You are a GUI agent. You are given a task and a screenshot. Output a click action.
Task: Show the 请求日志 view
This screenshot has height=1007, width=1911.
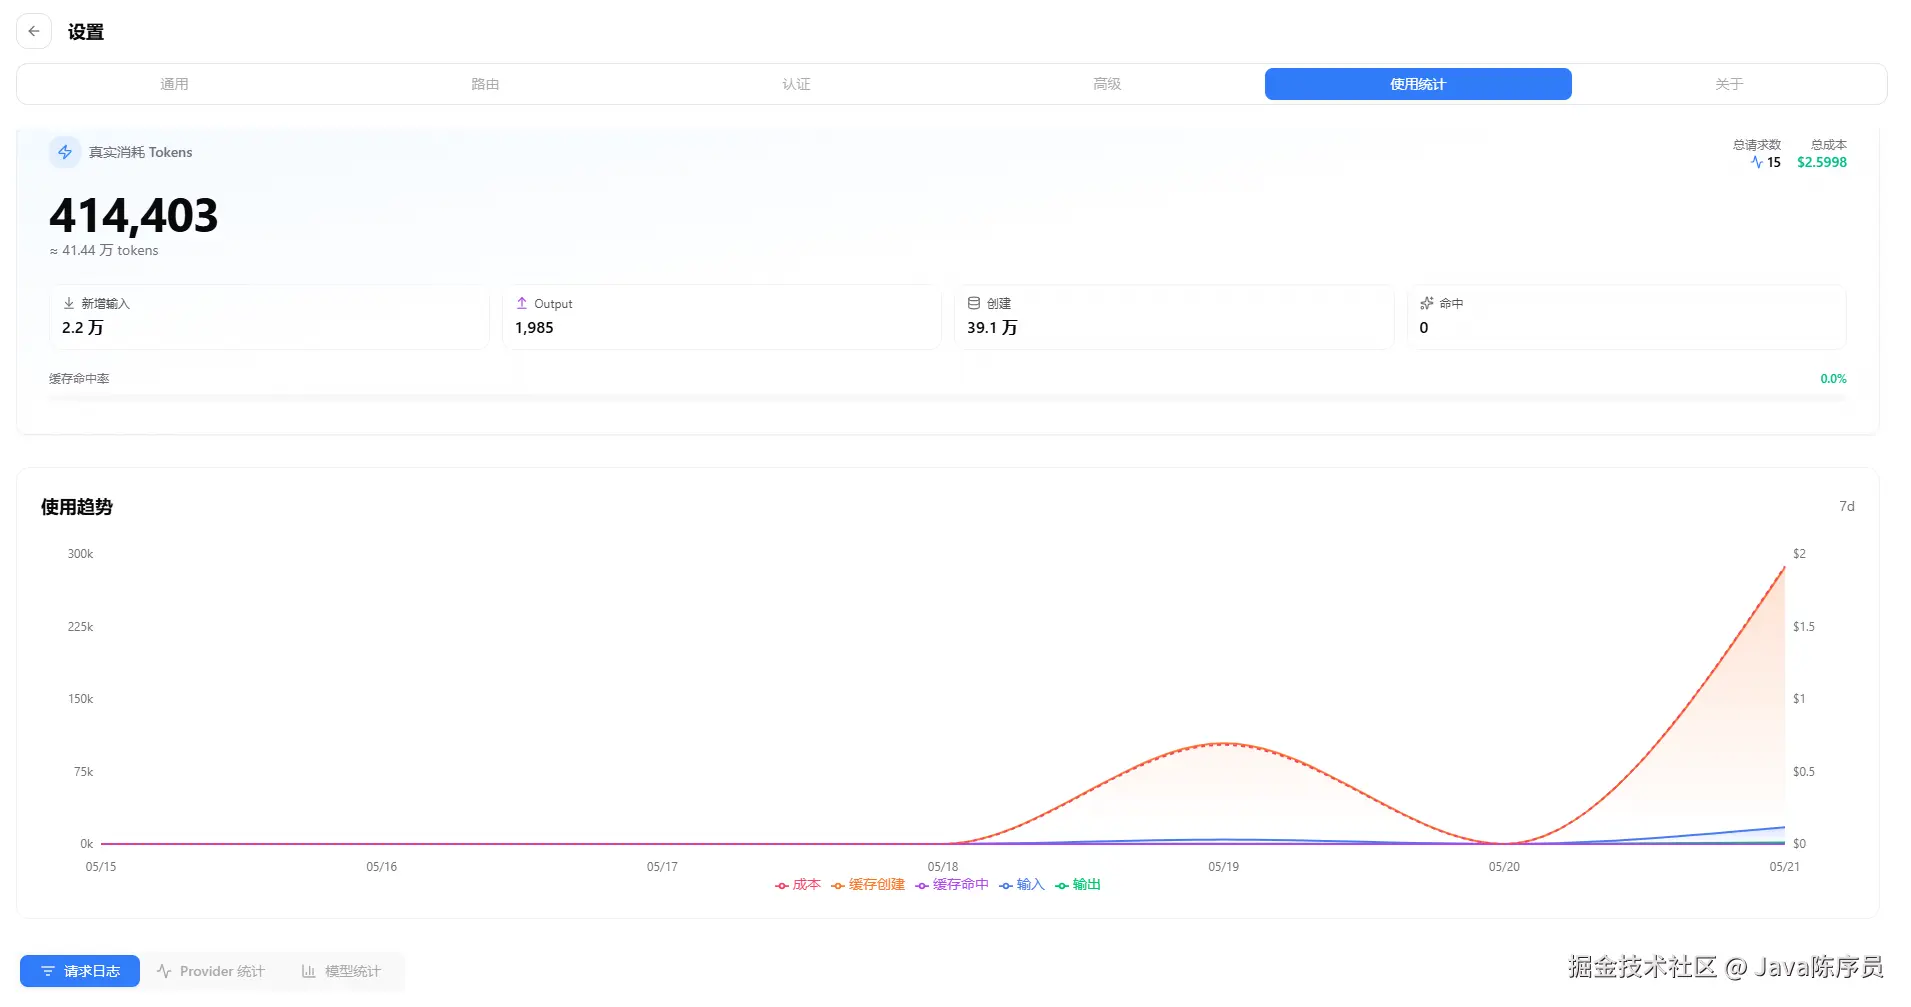click(x=80, y=971)
